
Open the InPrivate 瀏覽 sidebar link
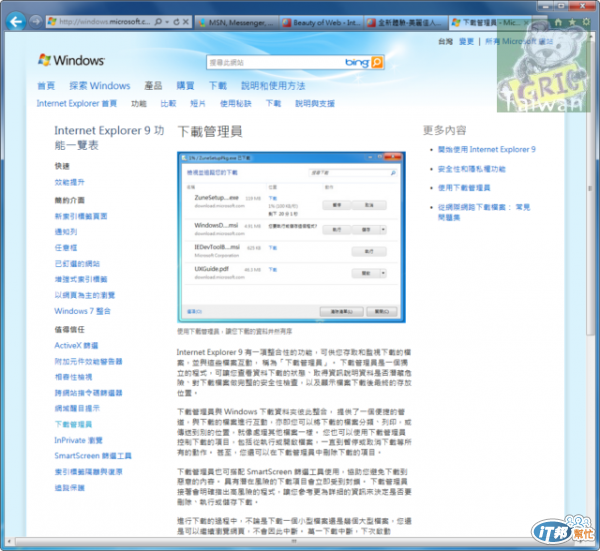[78, 440]
